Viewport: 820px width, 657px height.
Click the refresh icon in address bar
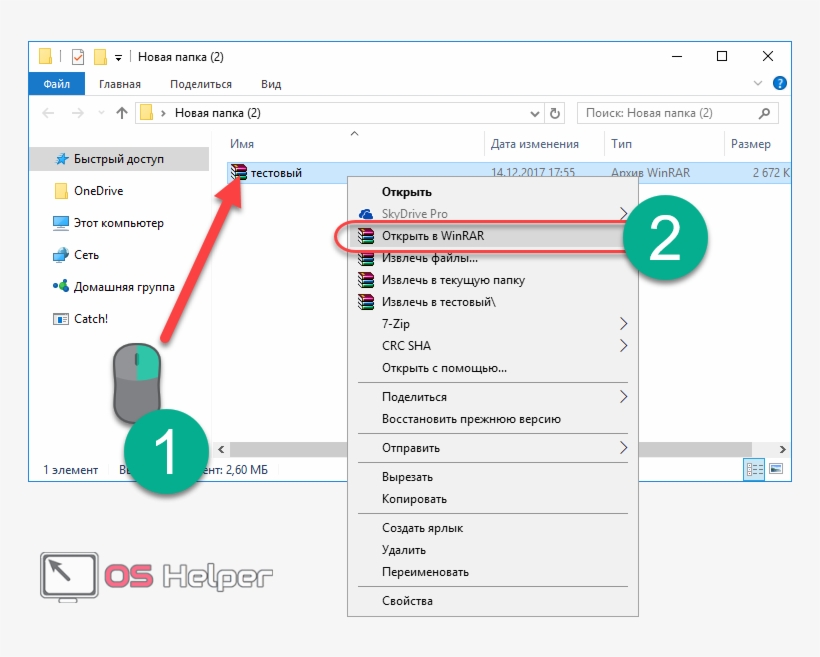click(x=556, y=113)
